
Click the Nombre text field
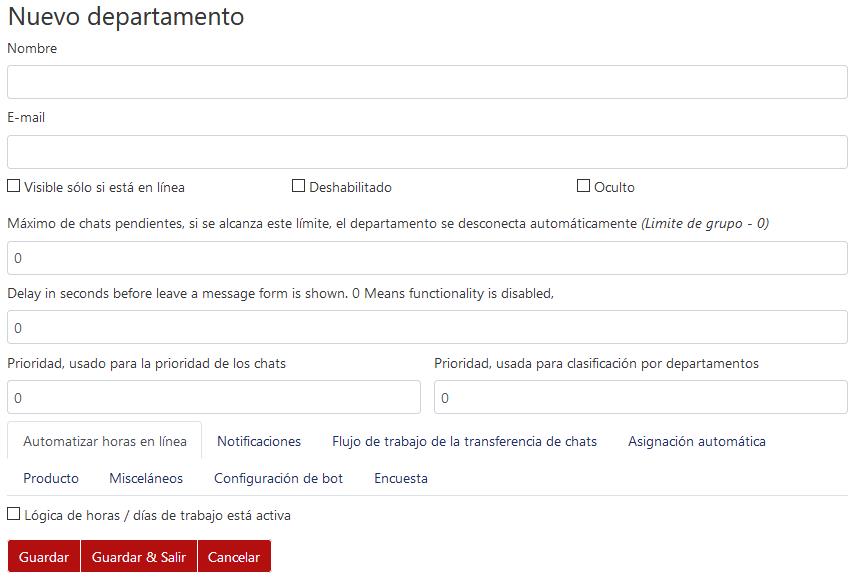point(427,82)
